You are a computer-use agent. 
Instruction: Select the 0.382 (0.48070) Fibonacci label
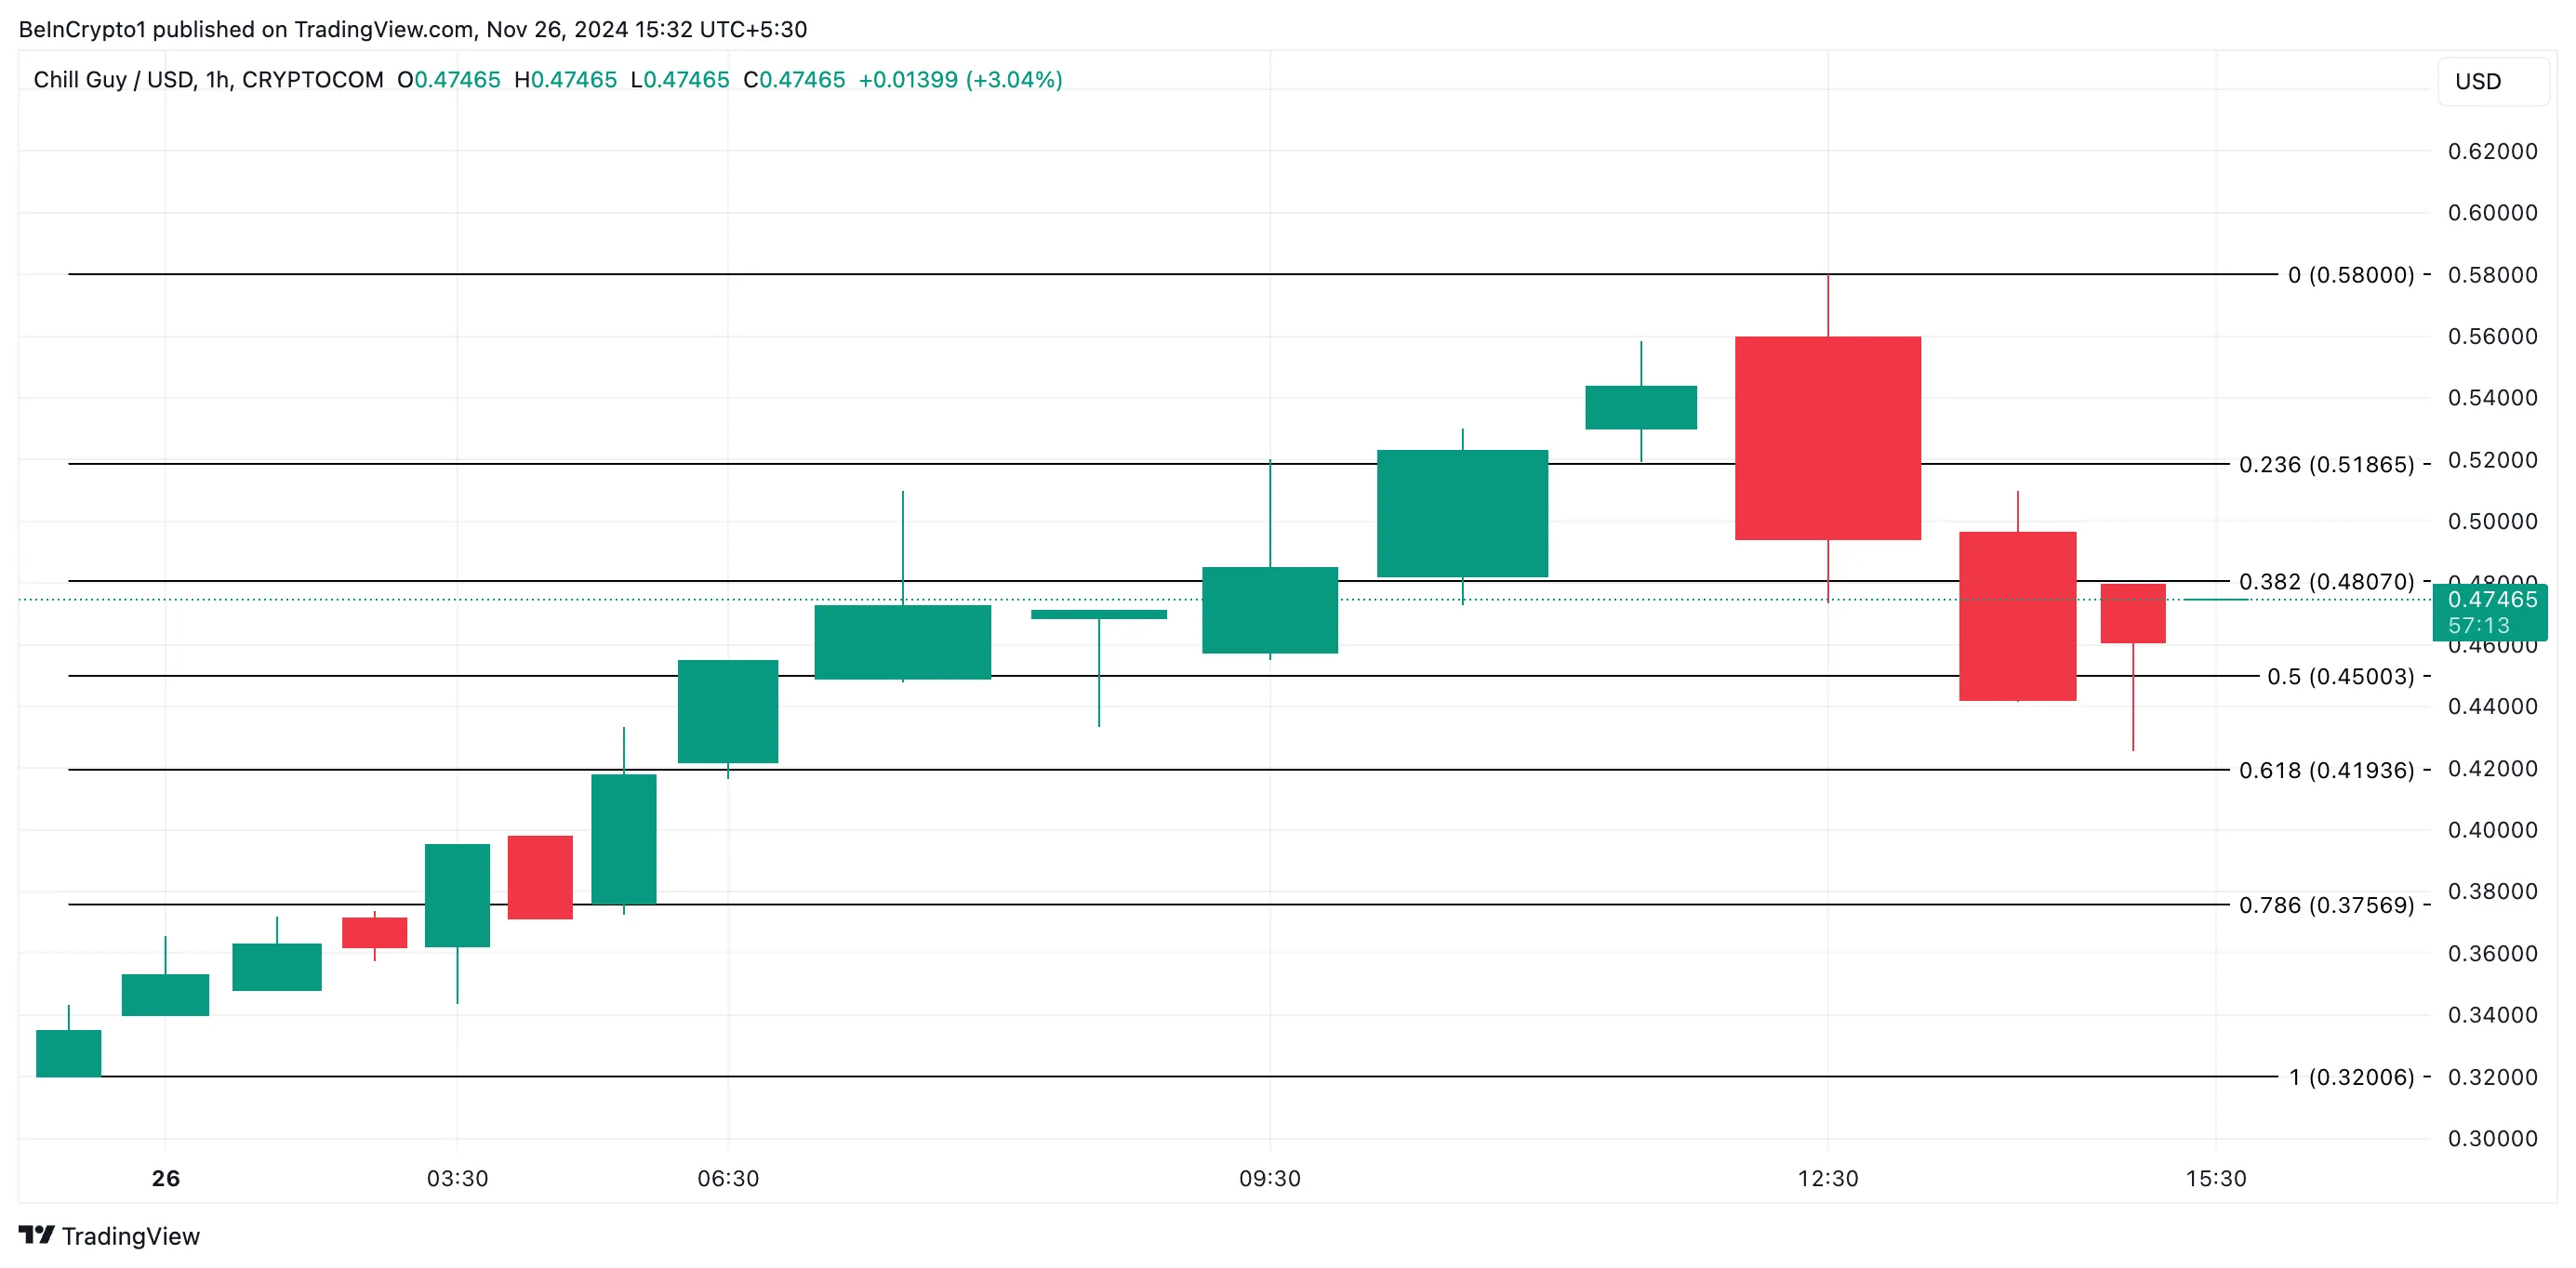coord(2326,582)
